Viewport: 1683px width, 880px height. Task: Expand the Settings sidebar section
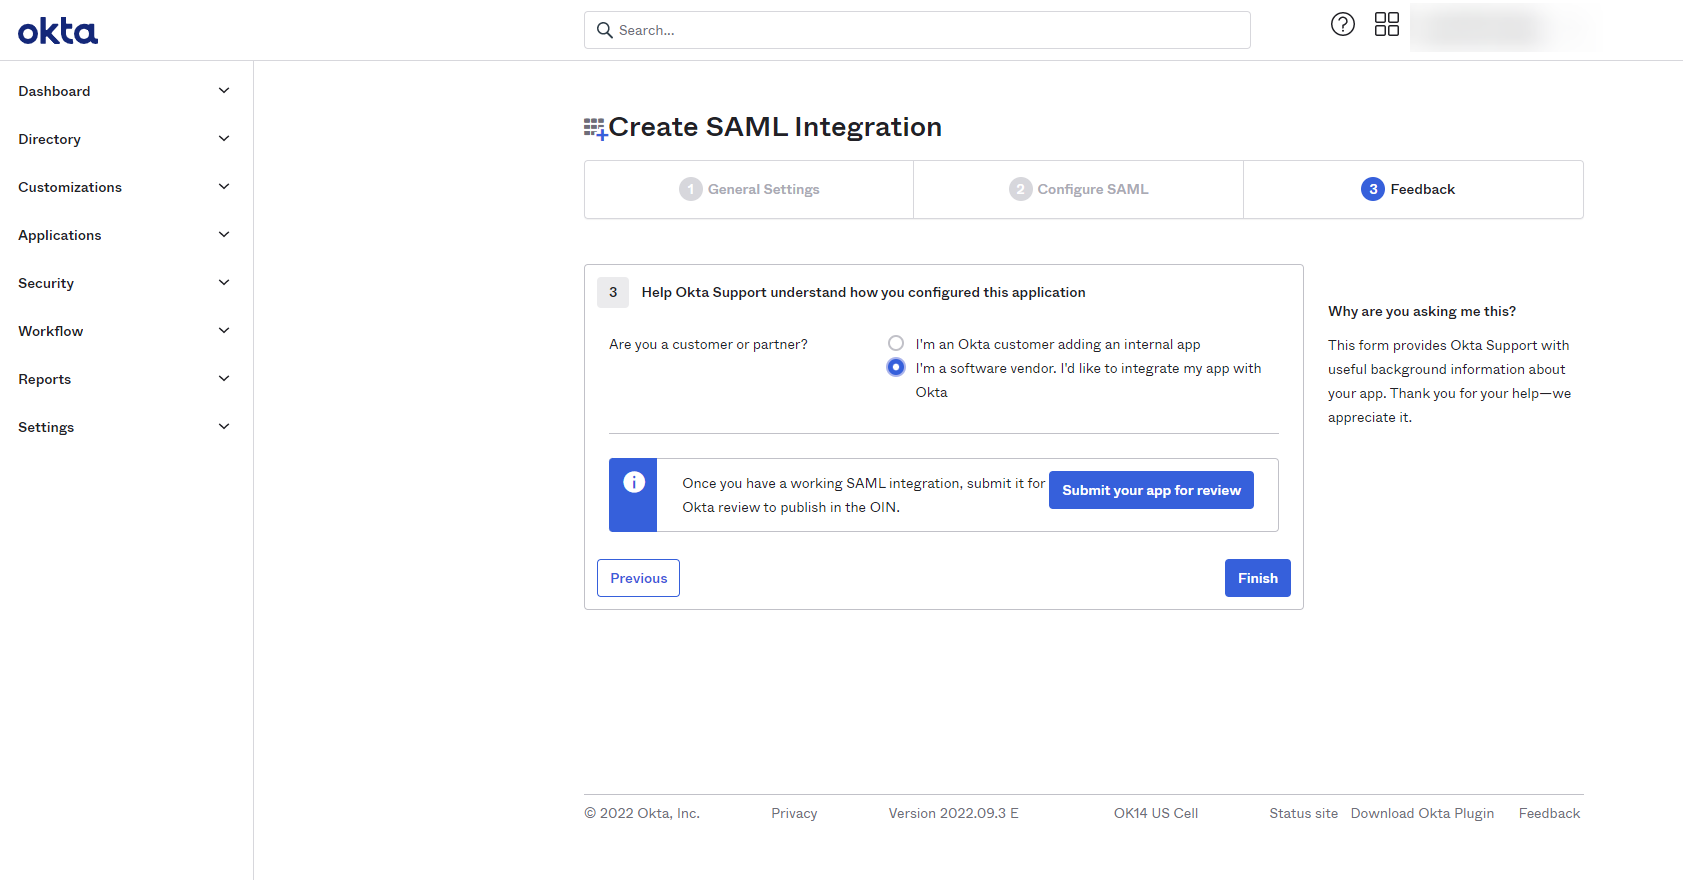[x=124, y=427]
